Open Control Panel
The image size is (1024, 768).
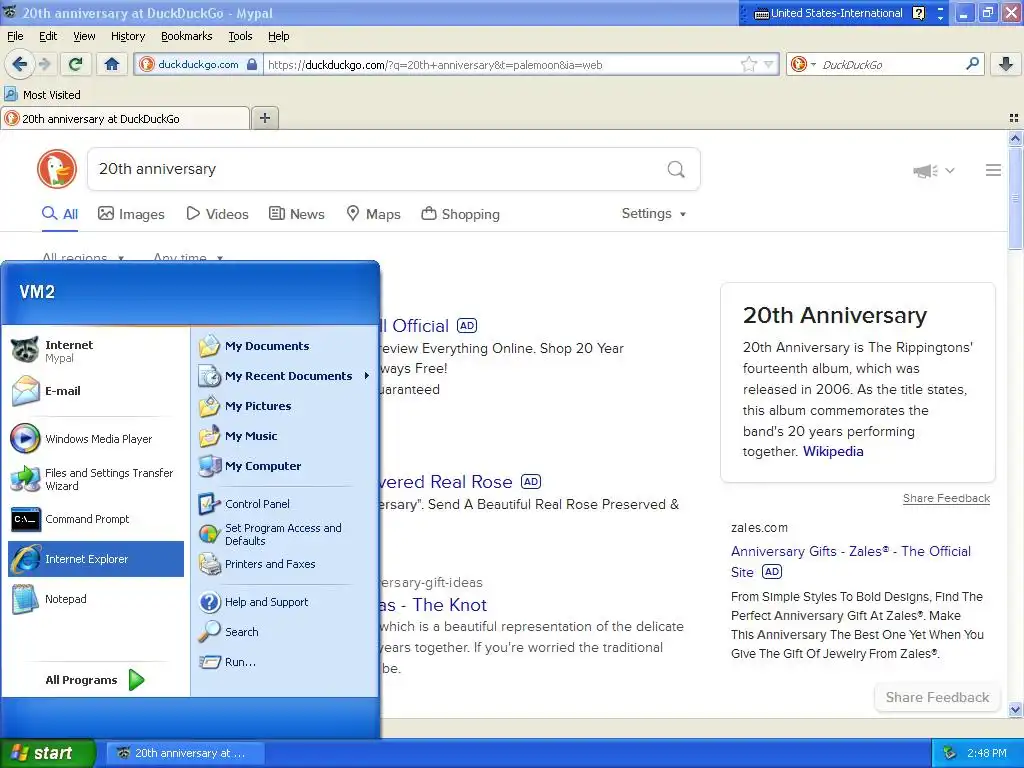(286, 504)
